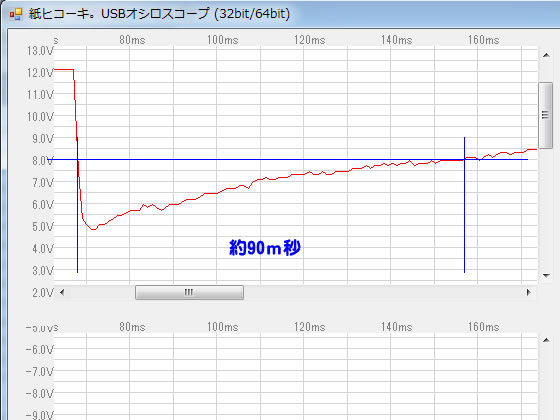Click the 160ms label above lower graph
The width and height of the screenshot is (560, 420).
point(484,326)
